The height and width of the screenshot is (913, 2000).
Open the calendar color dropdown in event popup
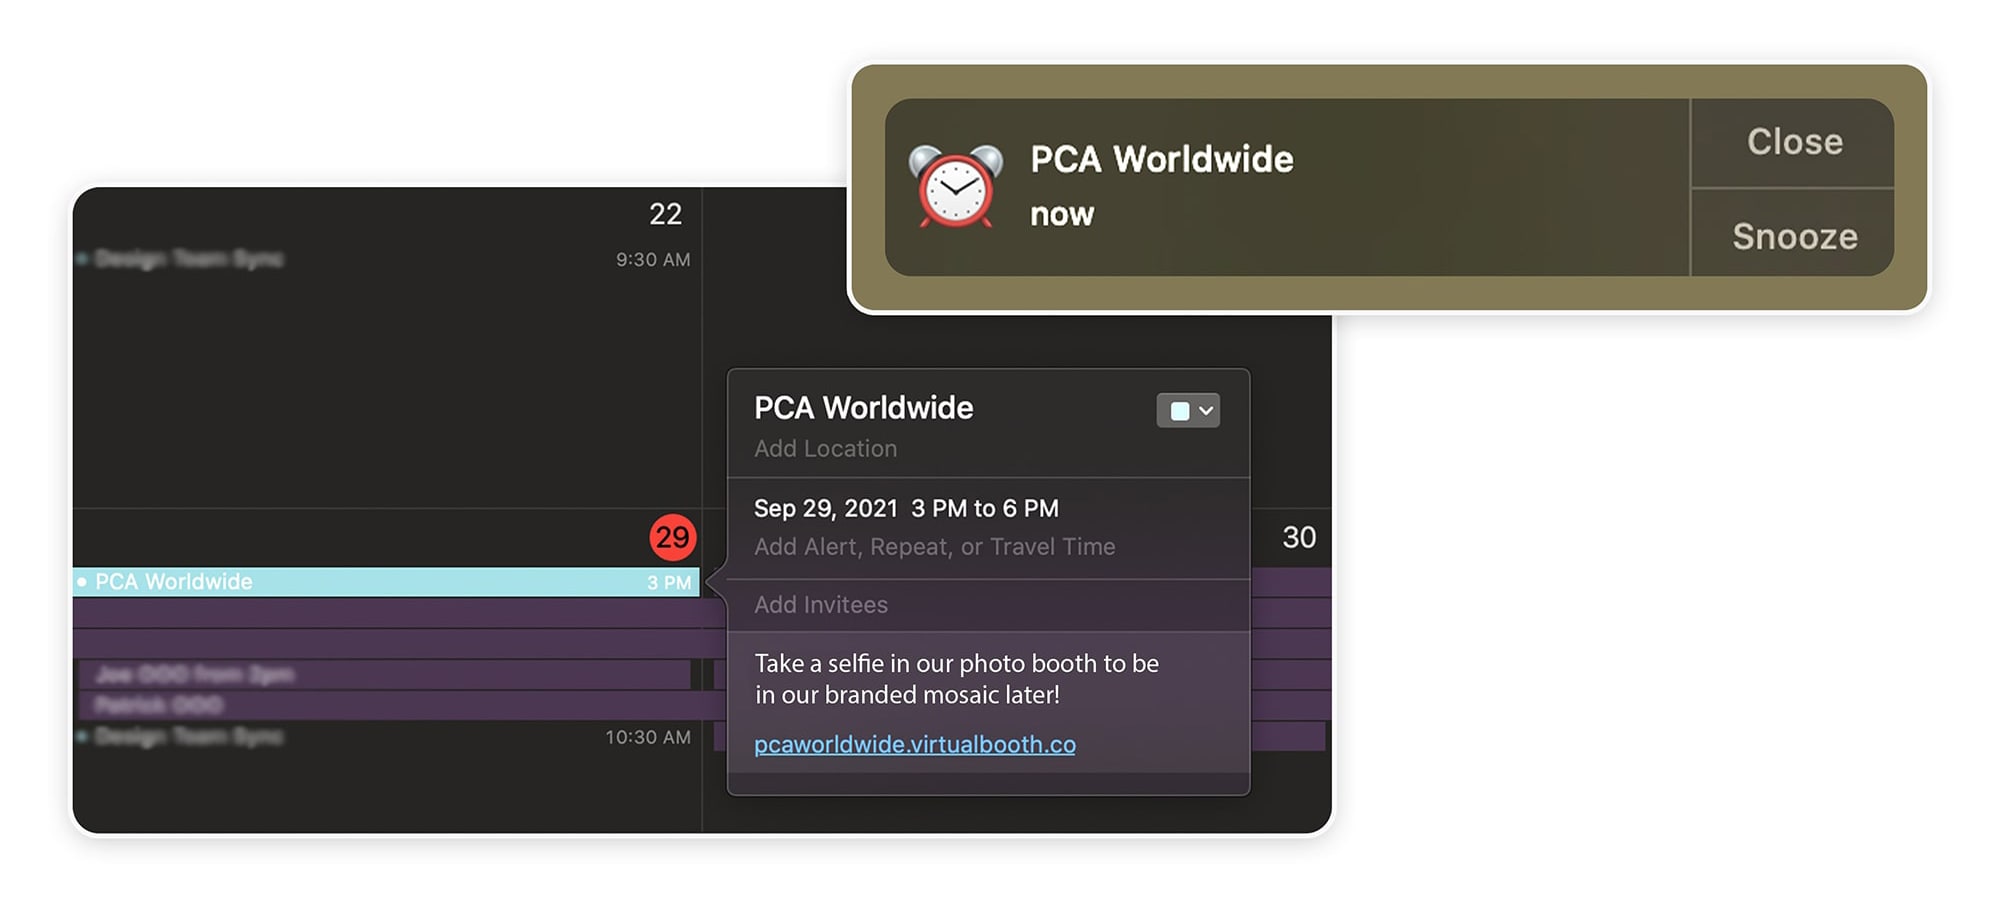point(1188,410)
